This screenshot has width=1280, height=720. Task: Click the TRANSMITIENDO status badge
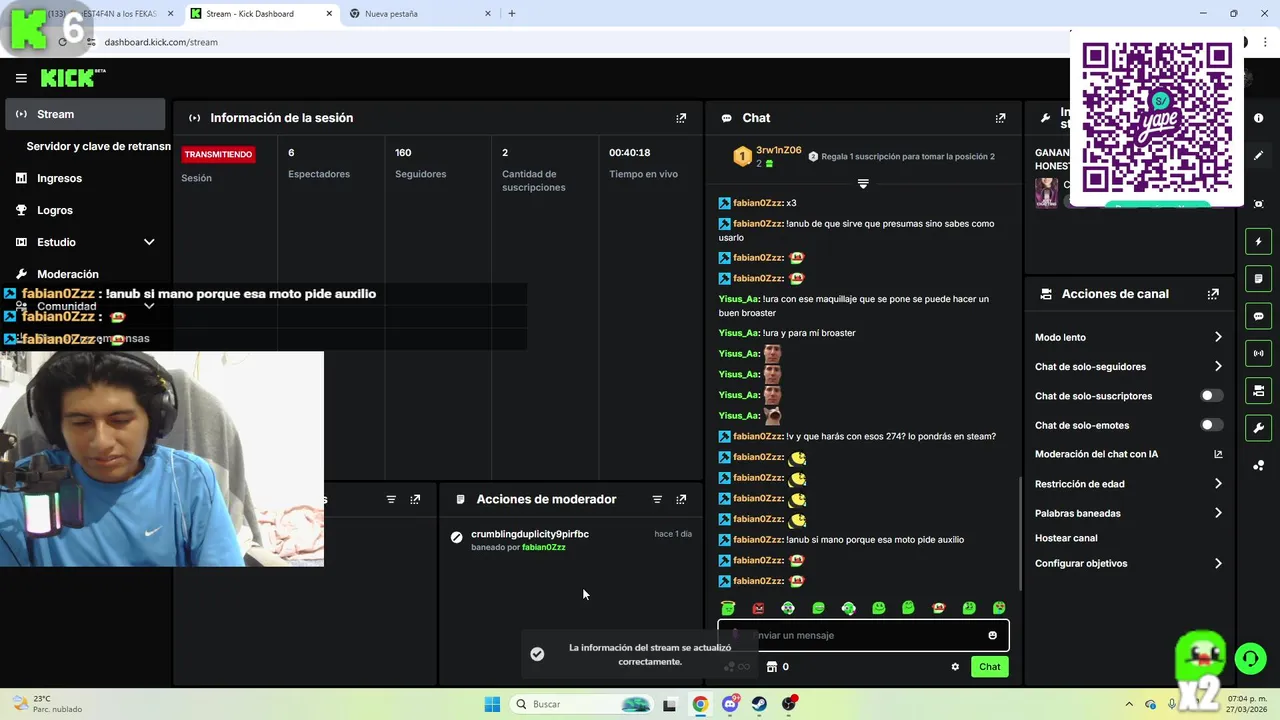click(218, 155)
